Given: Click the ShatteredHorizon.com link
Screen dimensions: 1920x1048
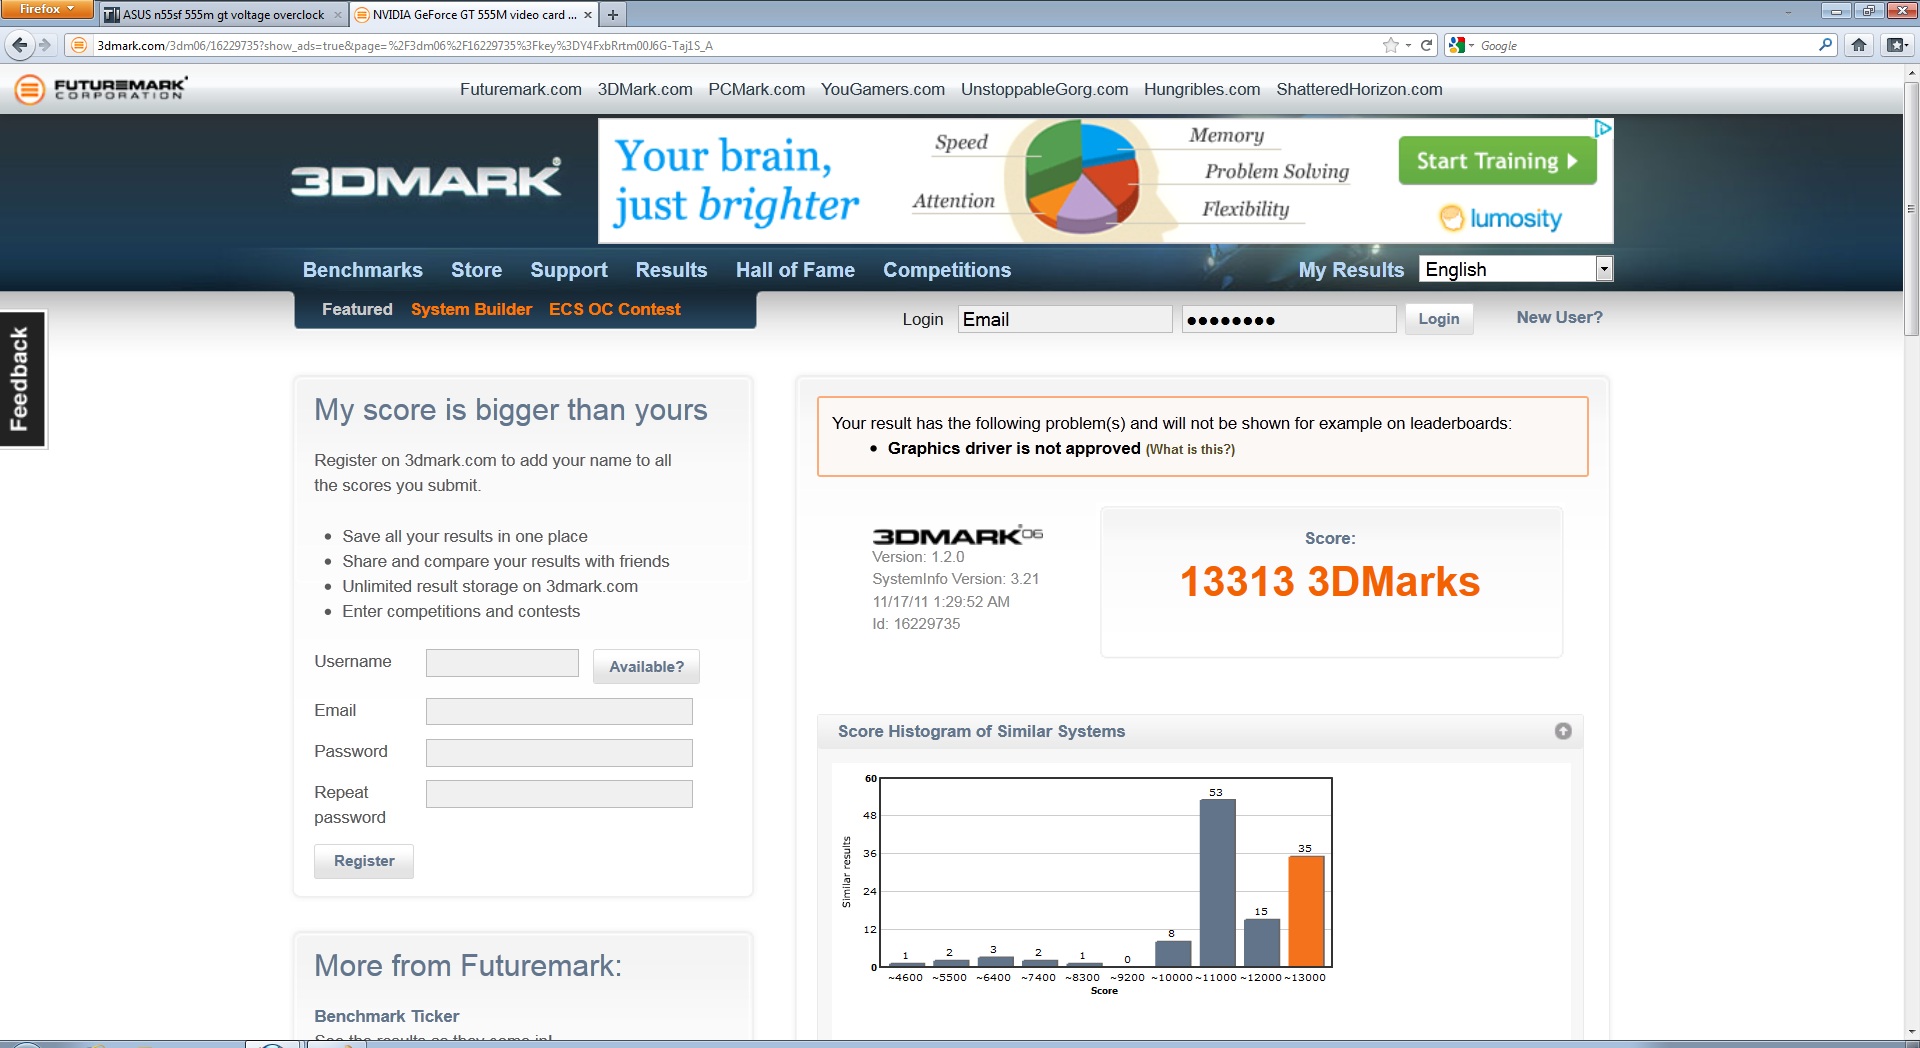Looking at the screenshot, I should [1360, 89].
